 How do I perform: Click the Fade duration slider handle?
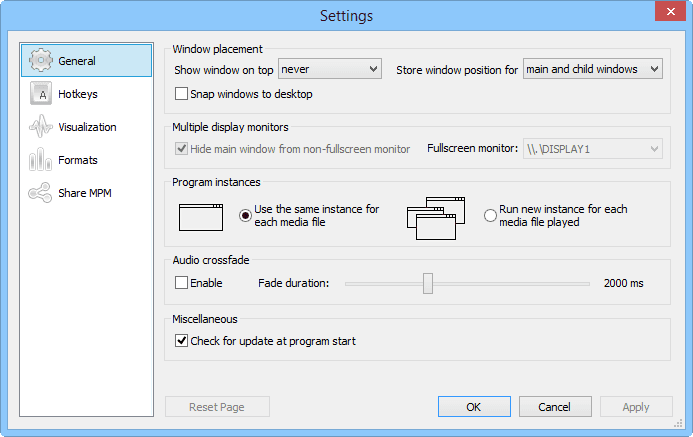click(x=427, y=283)
